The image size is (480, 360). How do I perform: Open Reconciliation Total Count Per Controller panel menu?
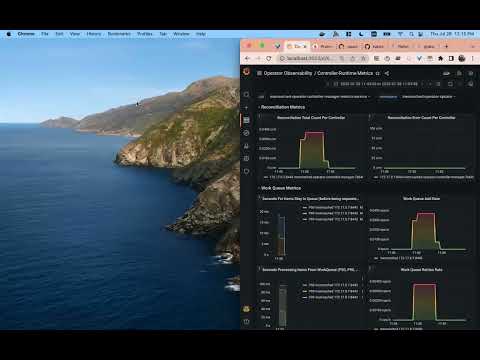coord(311,117)
